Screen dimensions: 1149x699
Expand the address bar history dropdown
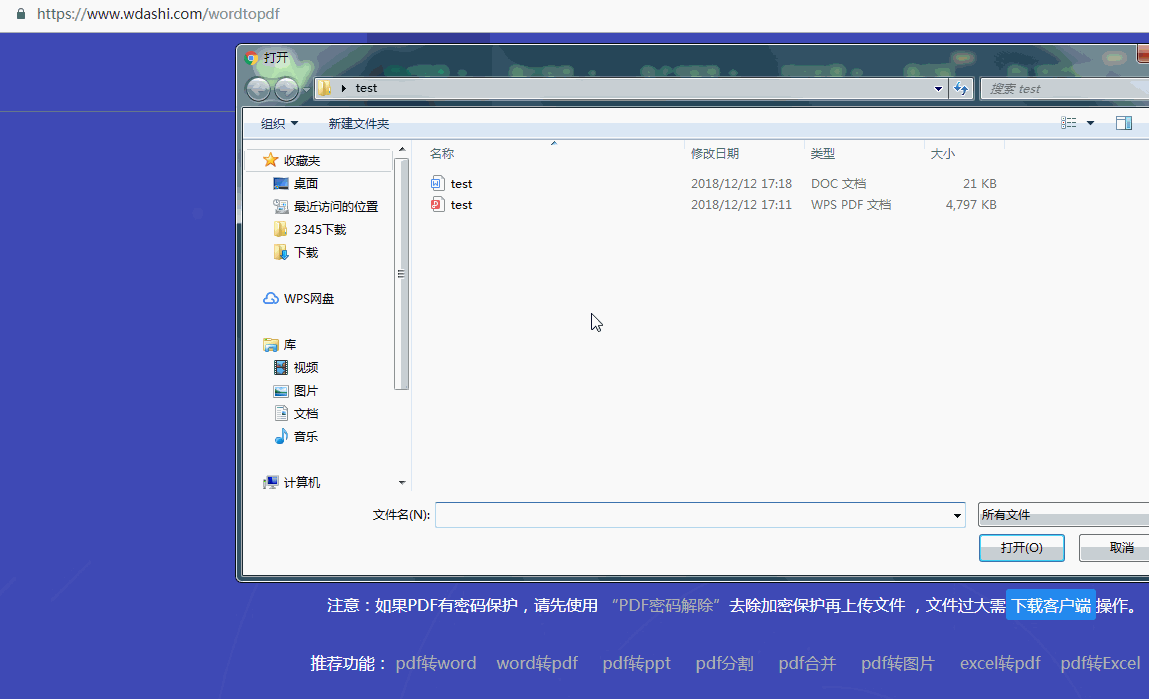coord(938,89)
